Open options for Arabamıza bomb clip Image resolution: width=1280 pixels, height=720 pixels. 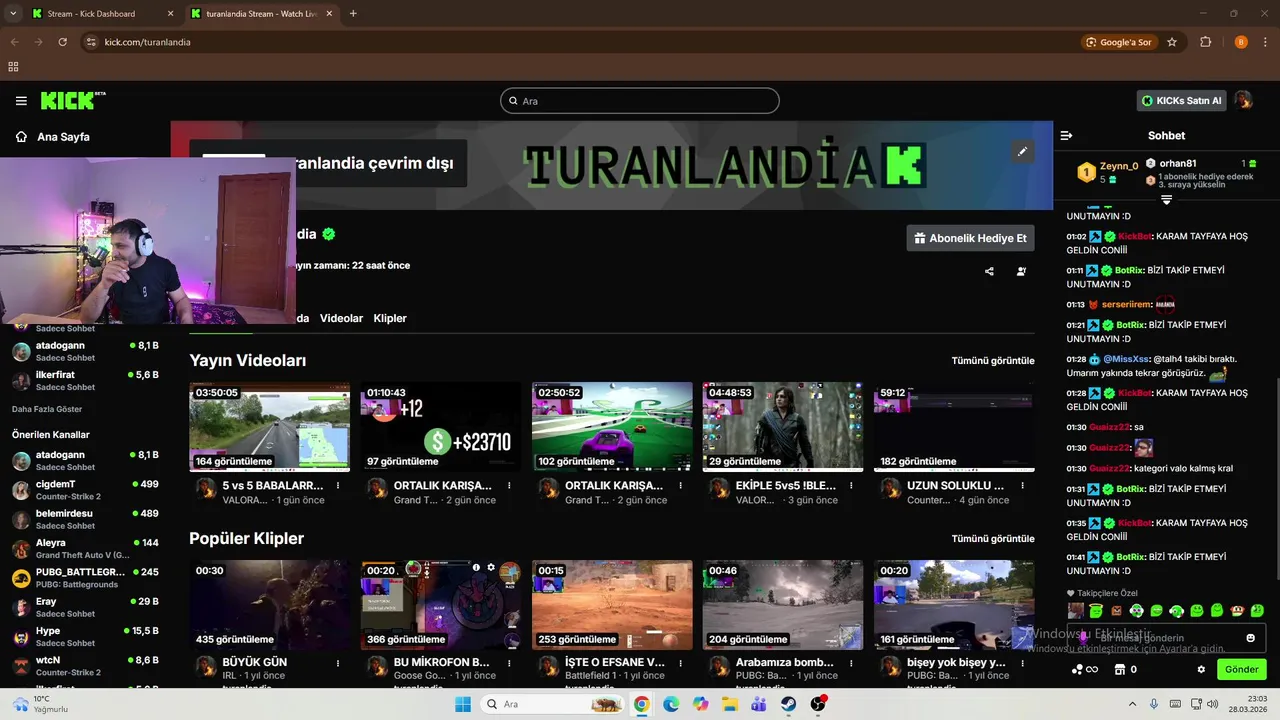pyautogui.click(x=851, y=662)
